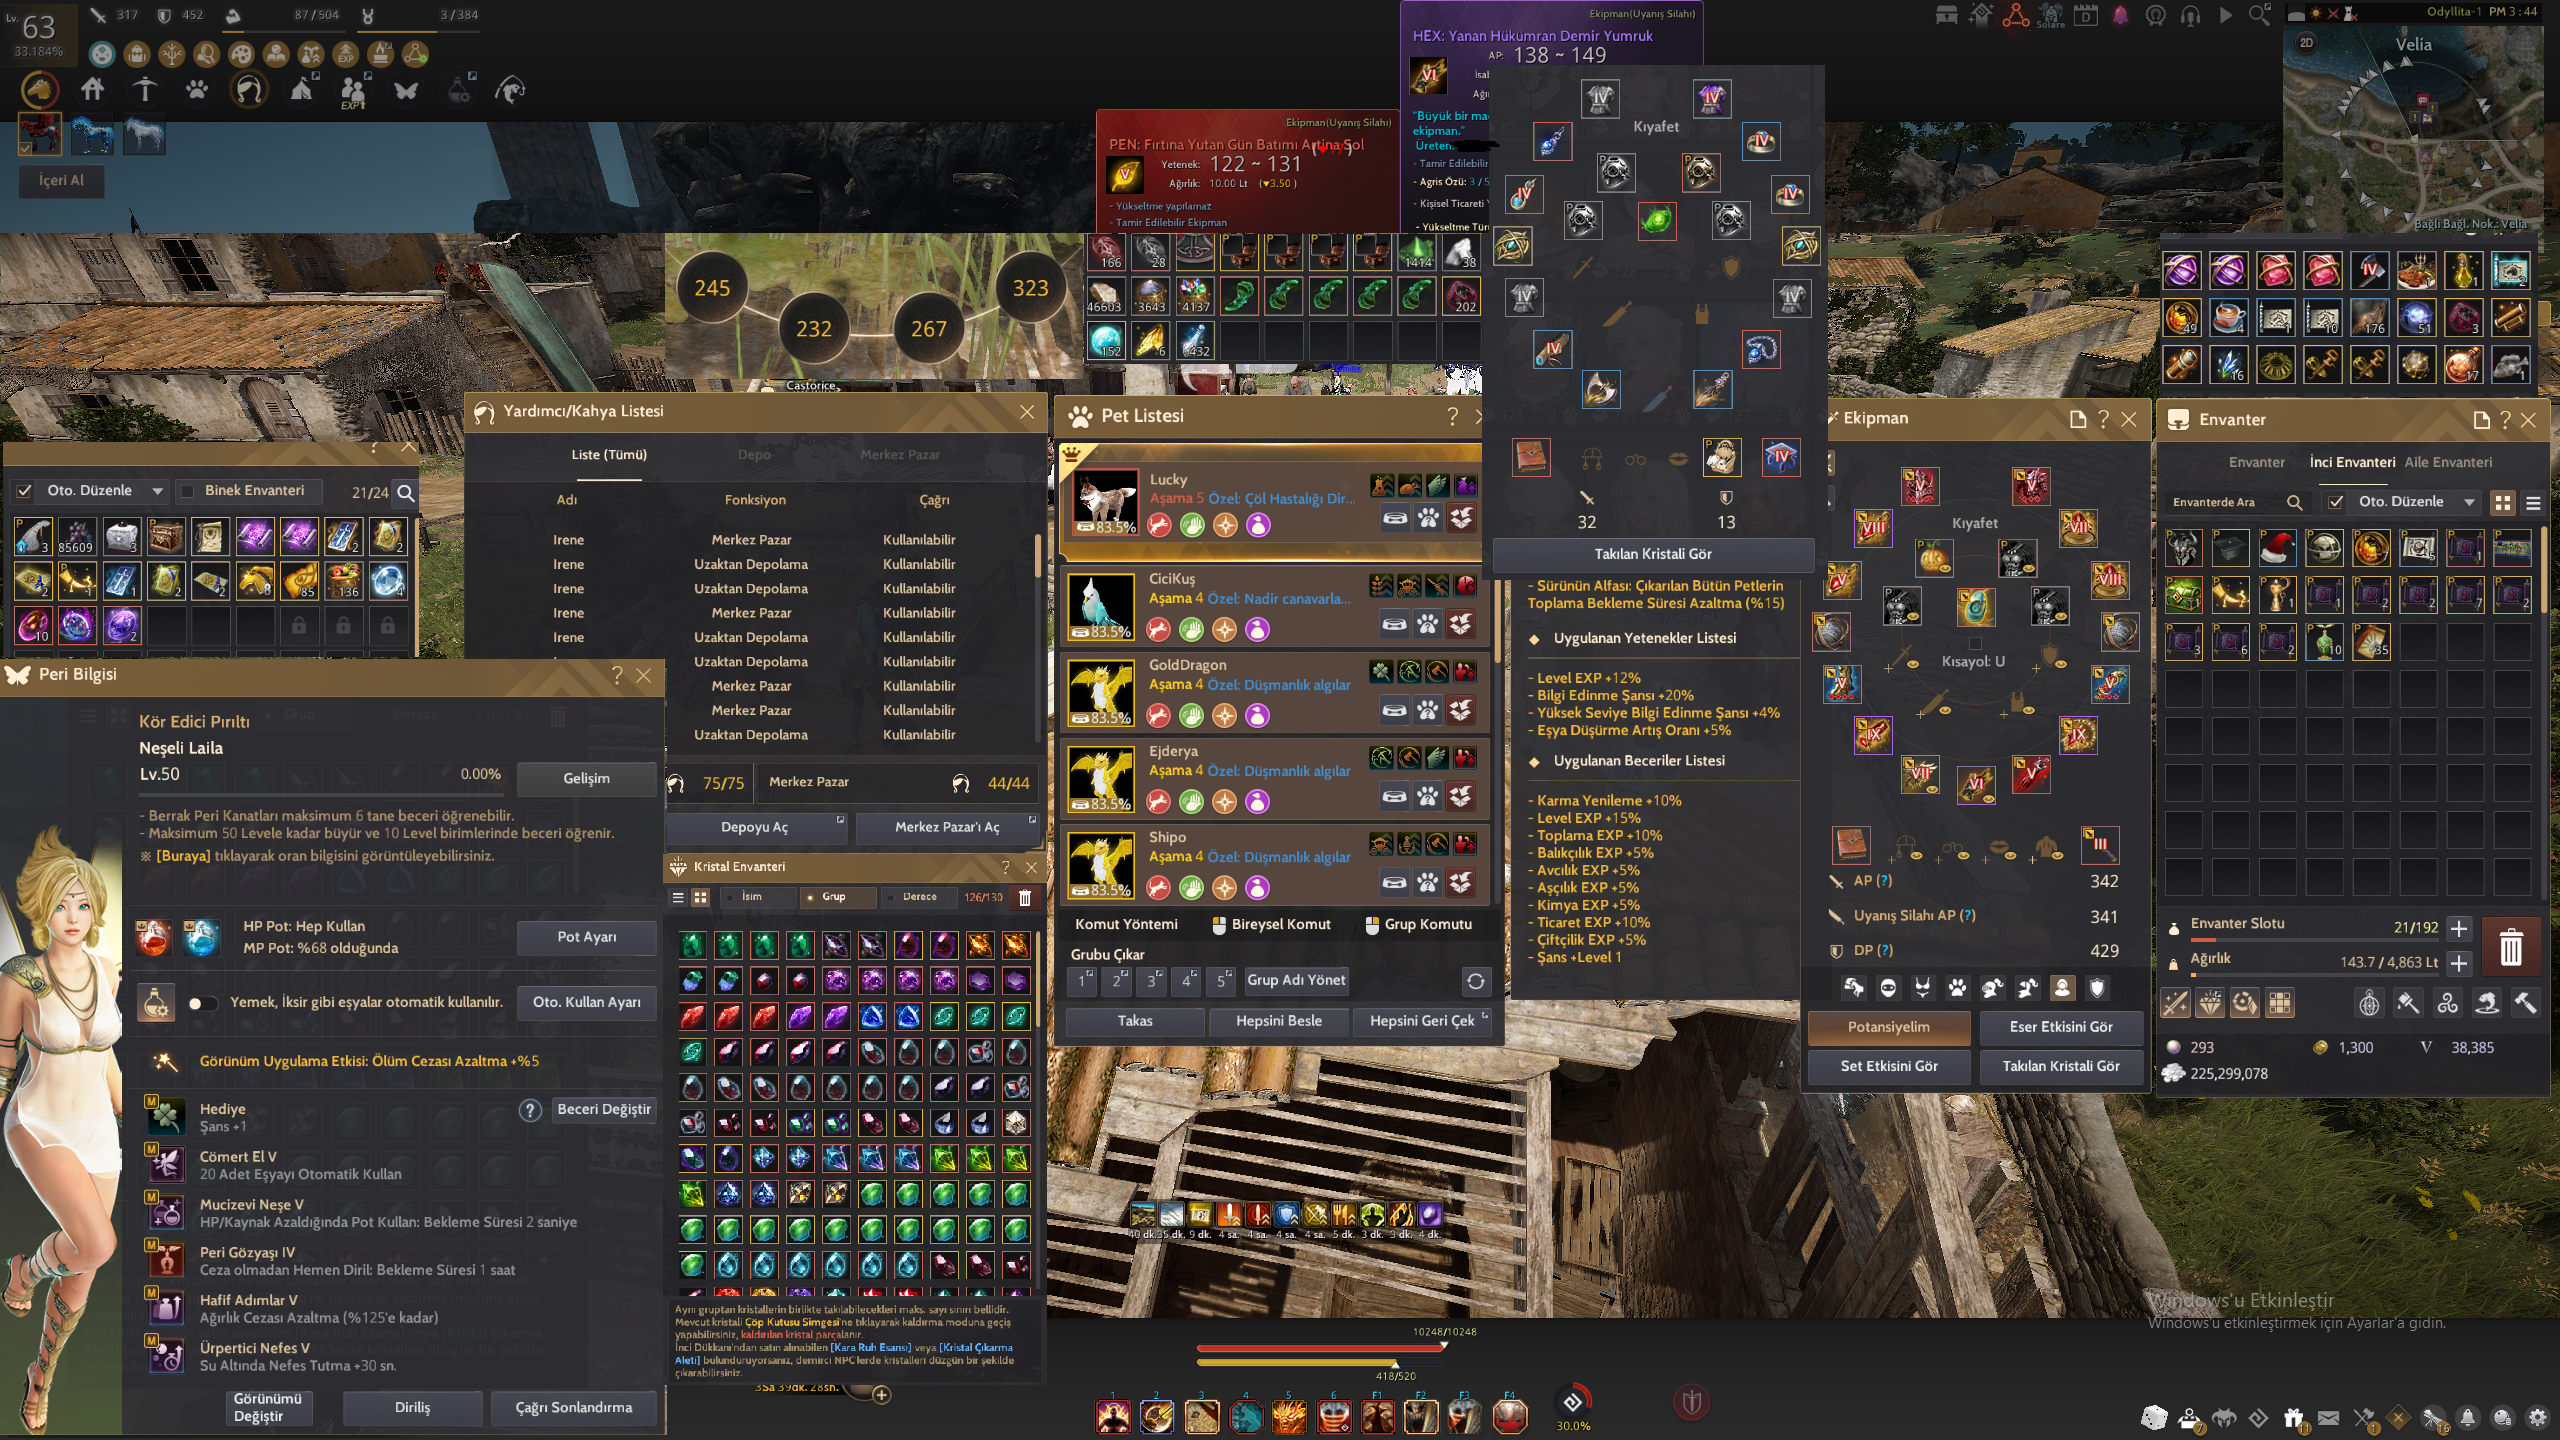Click the mail envelope icon bottom right
2560x1440 pixels.
2329,1418
